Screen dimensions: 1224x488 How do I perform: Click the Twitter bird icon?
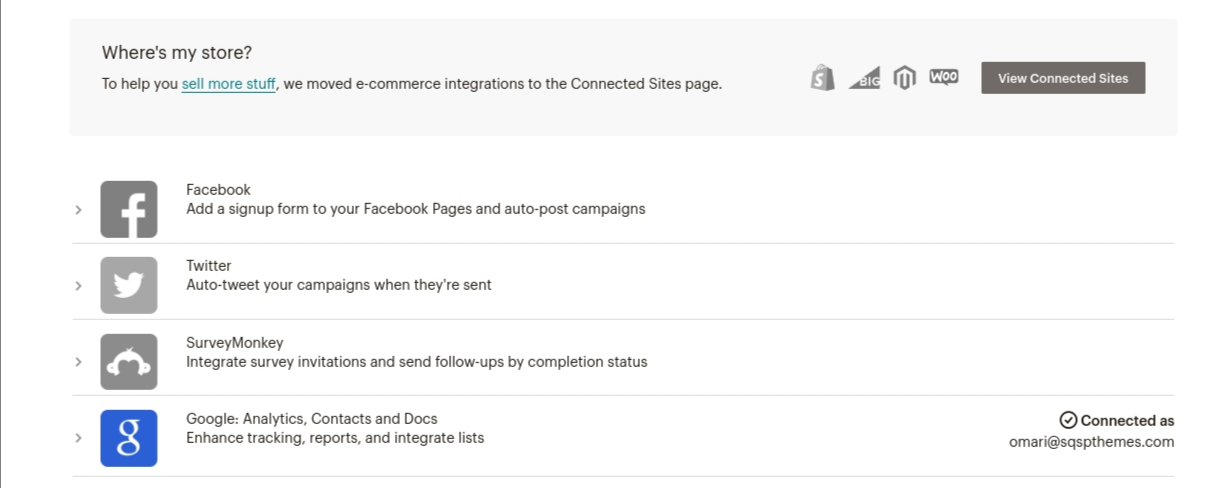129,285
